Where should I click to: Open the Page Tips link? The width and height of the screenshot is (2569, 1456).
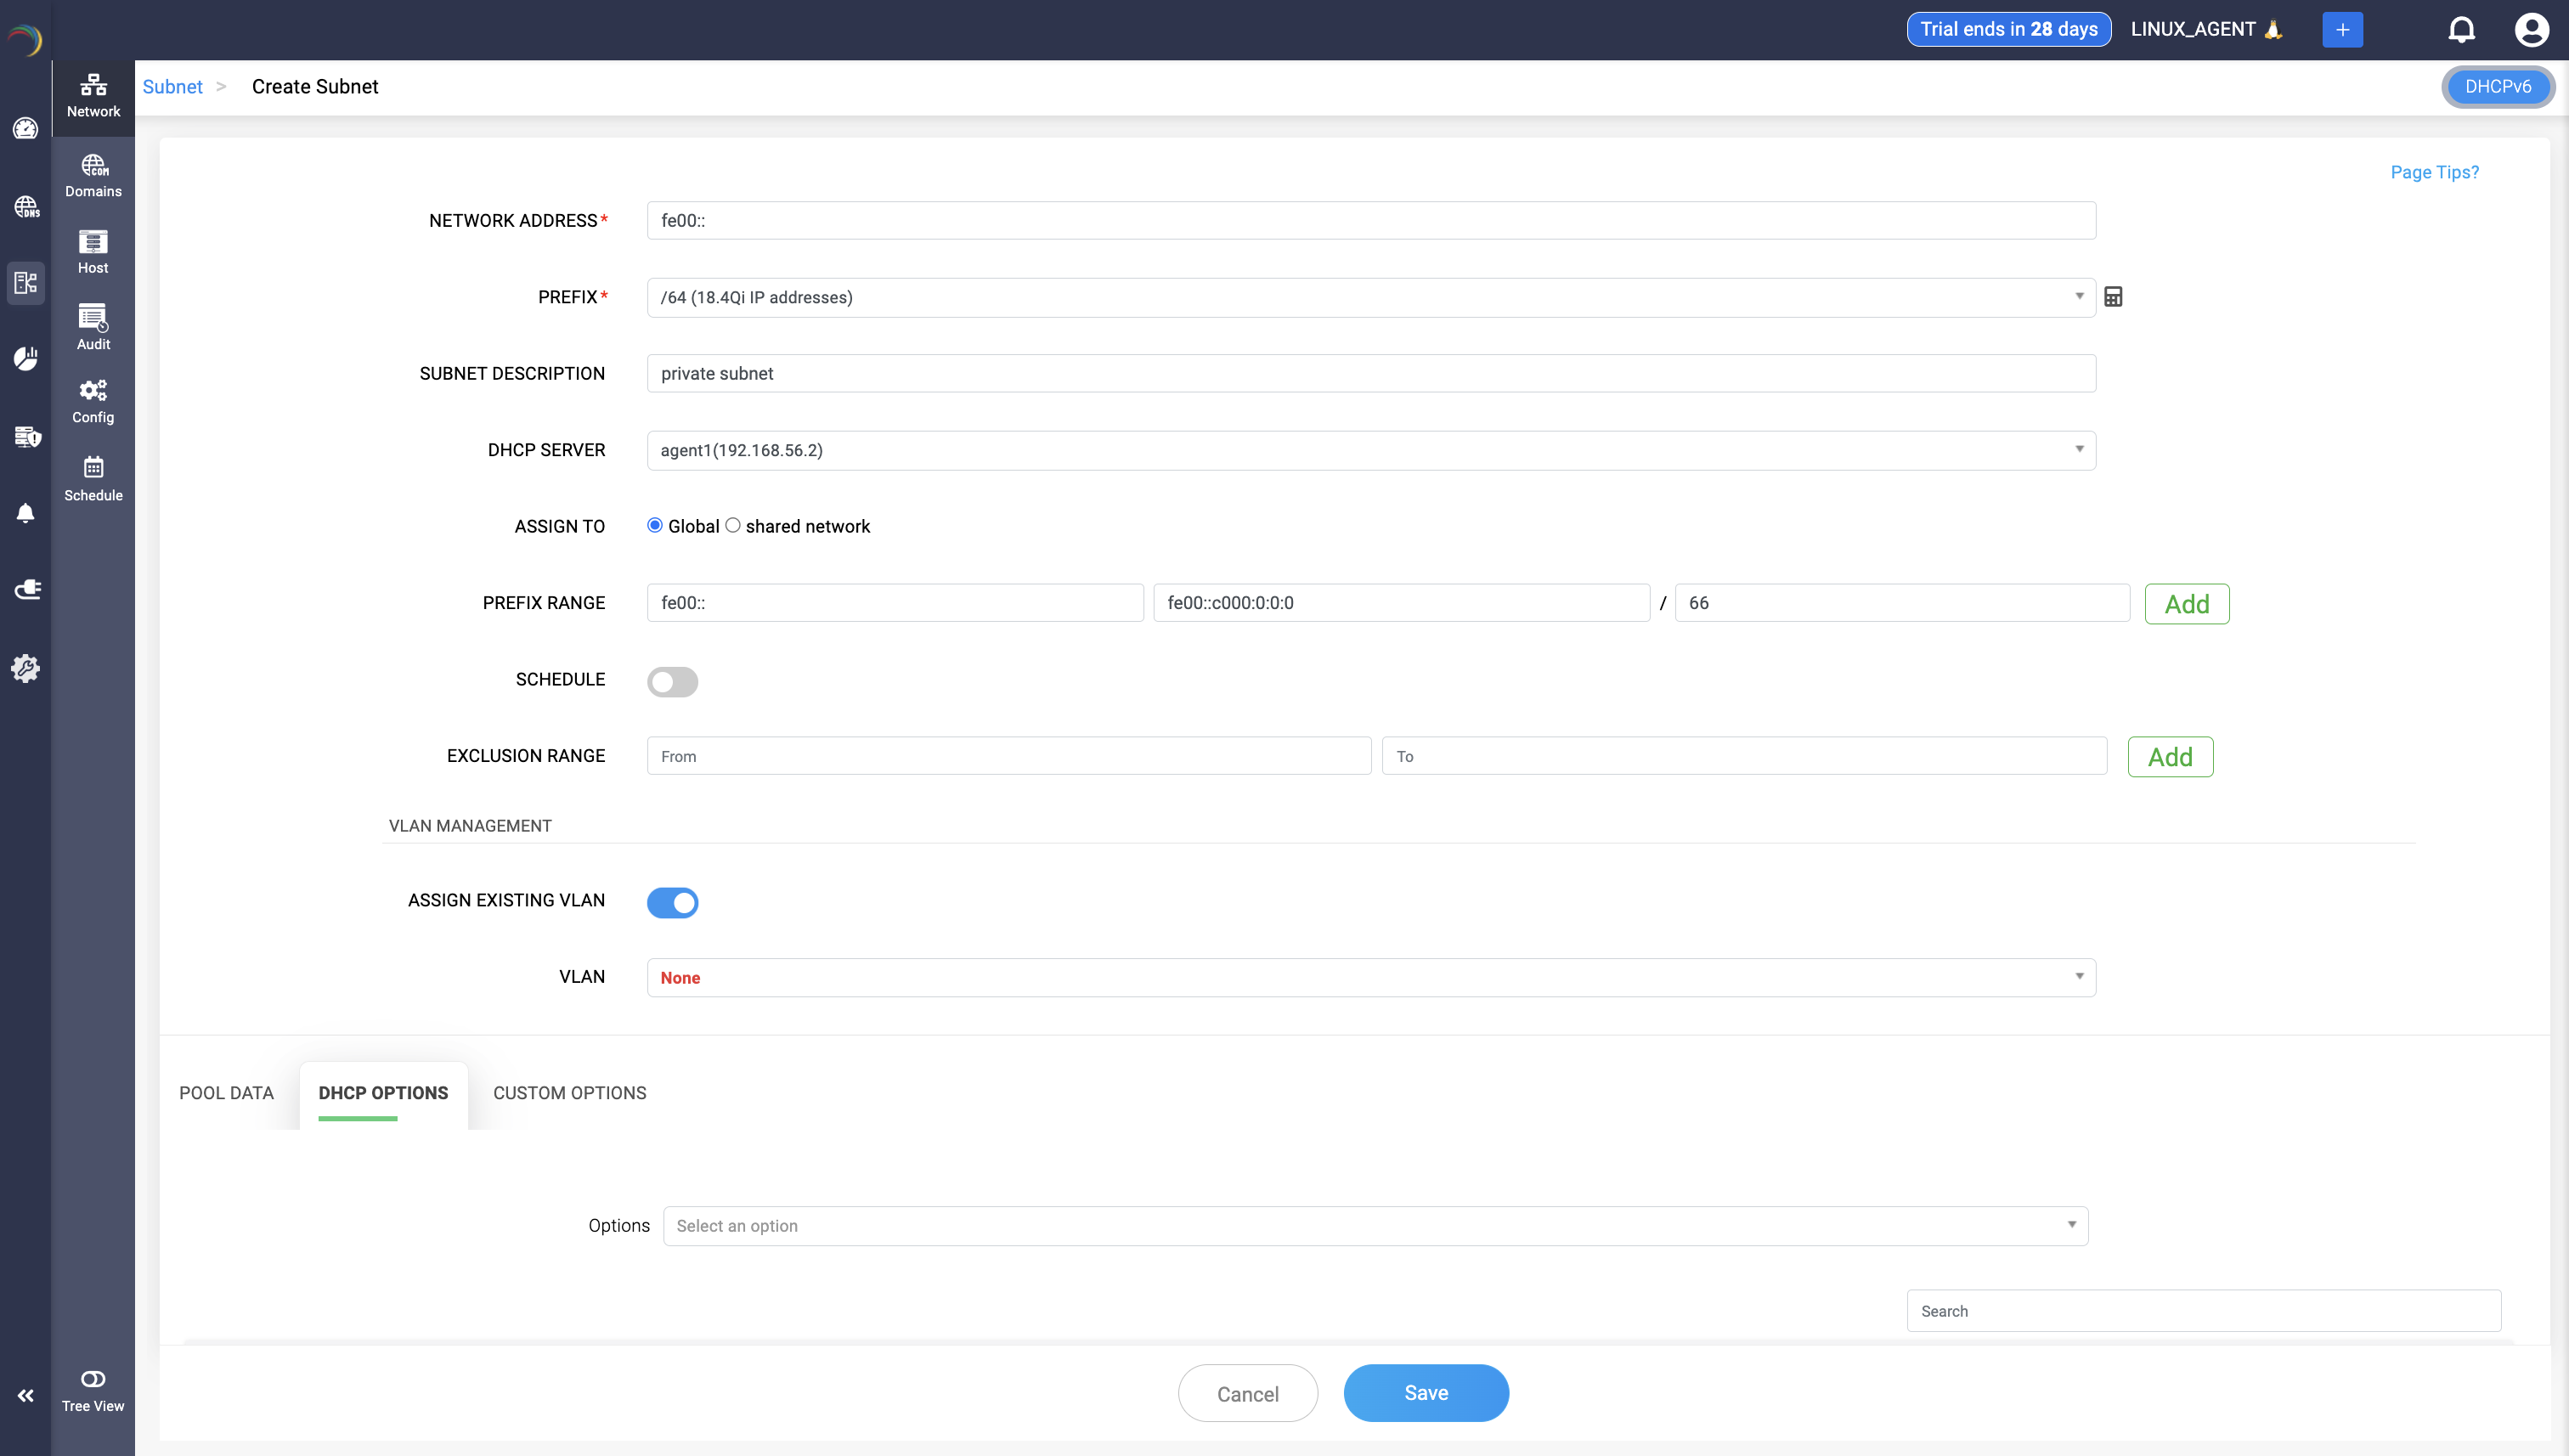point(2434,172)
